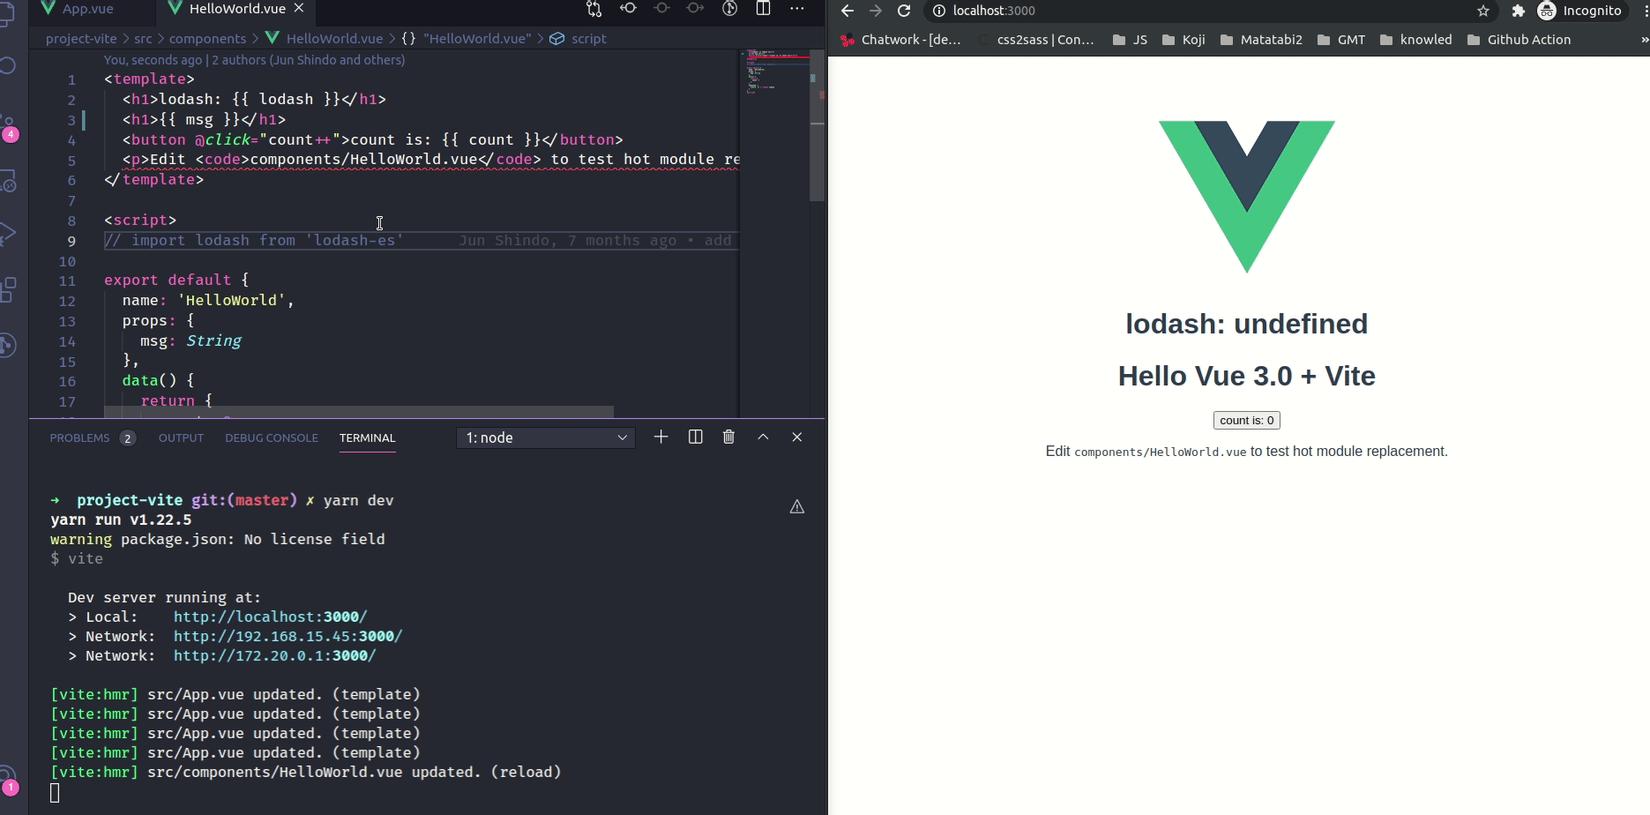Close the terminal panel
The height and width of the screenshot is (815, 1650).
point(797,437)
